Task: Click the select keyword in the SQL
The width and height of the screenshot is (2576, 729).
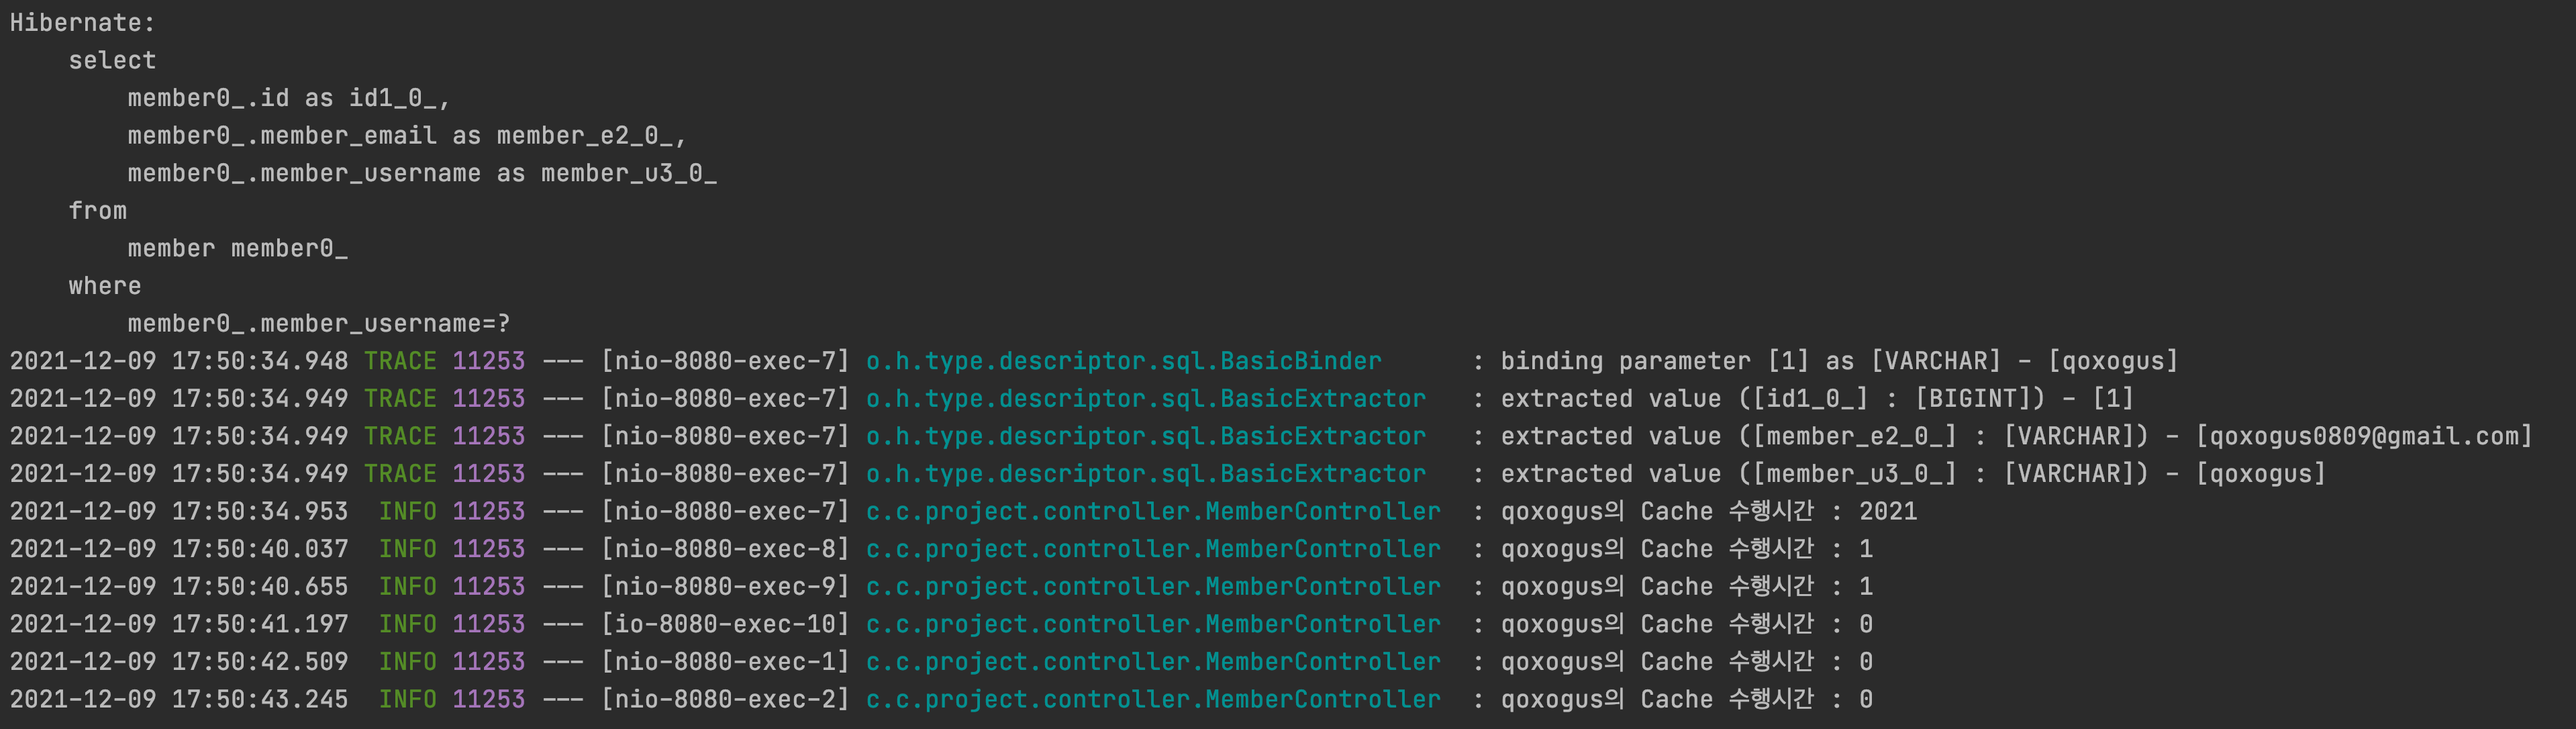Action: coord(112,61)
